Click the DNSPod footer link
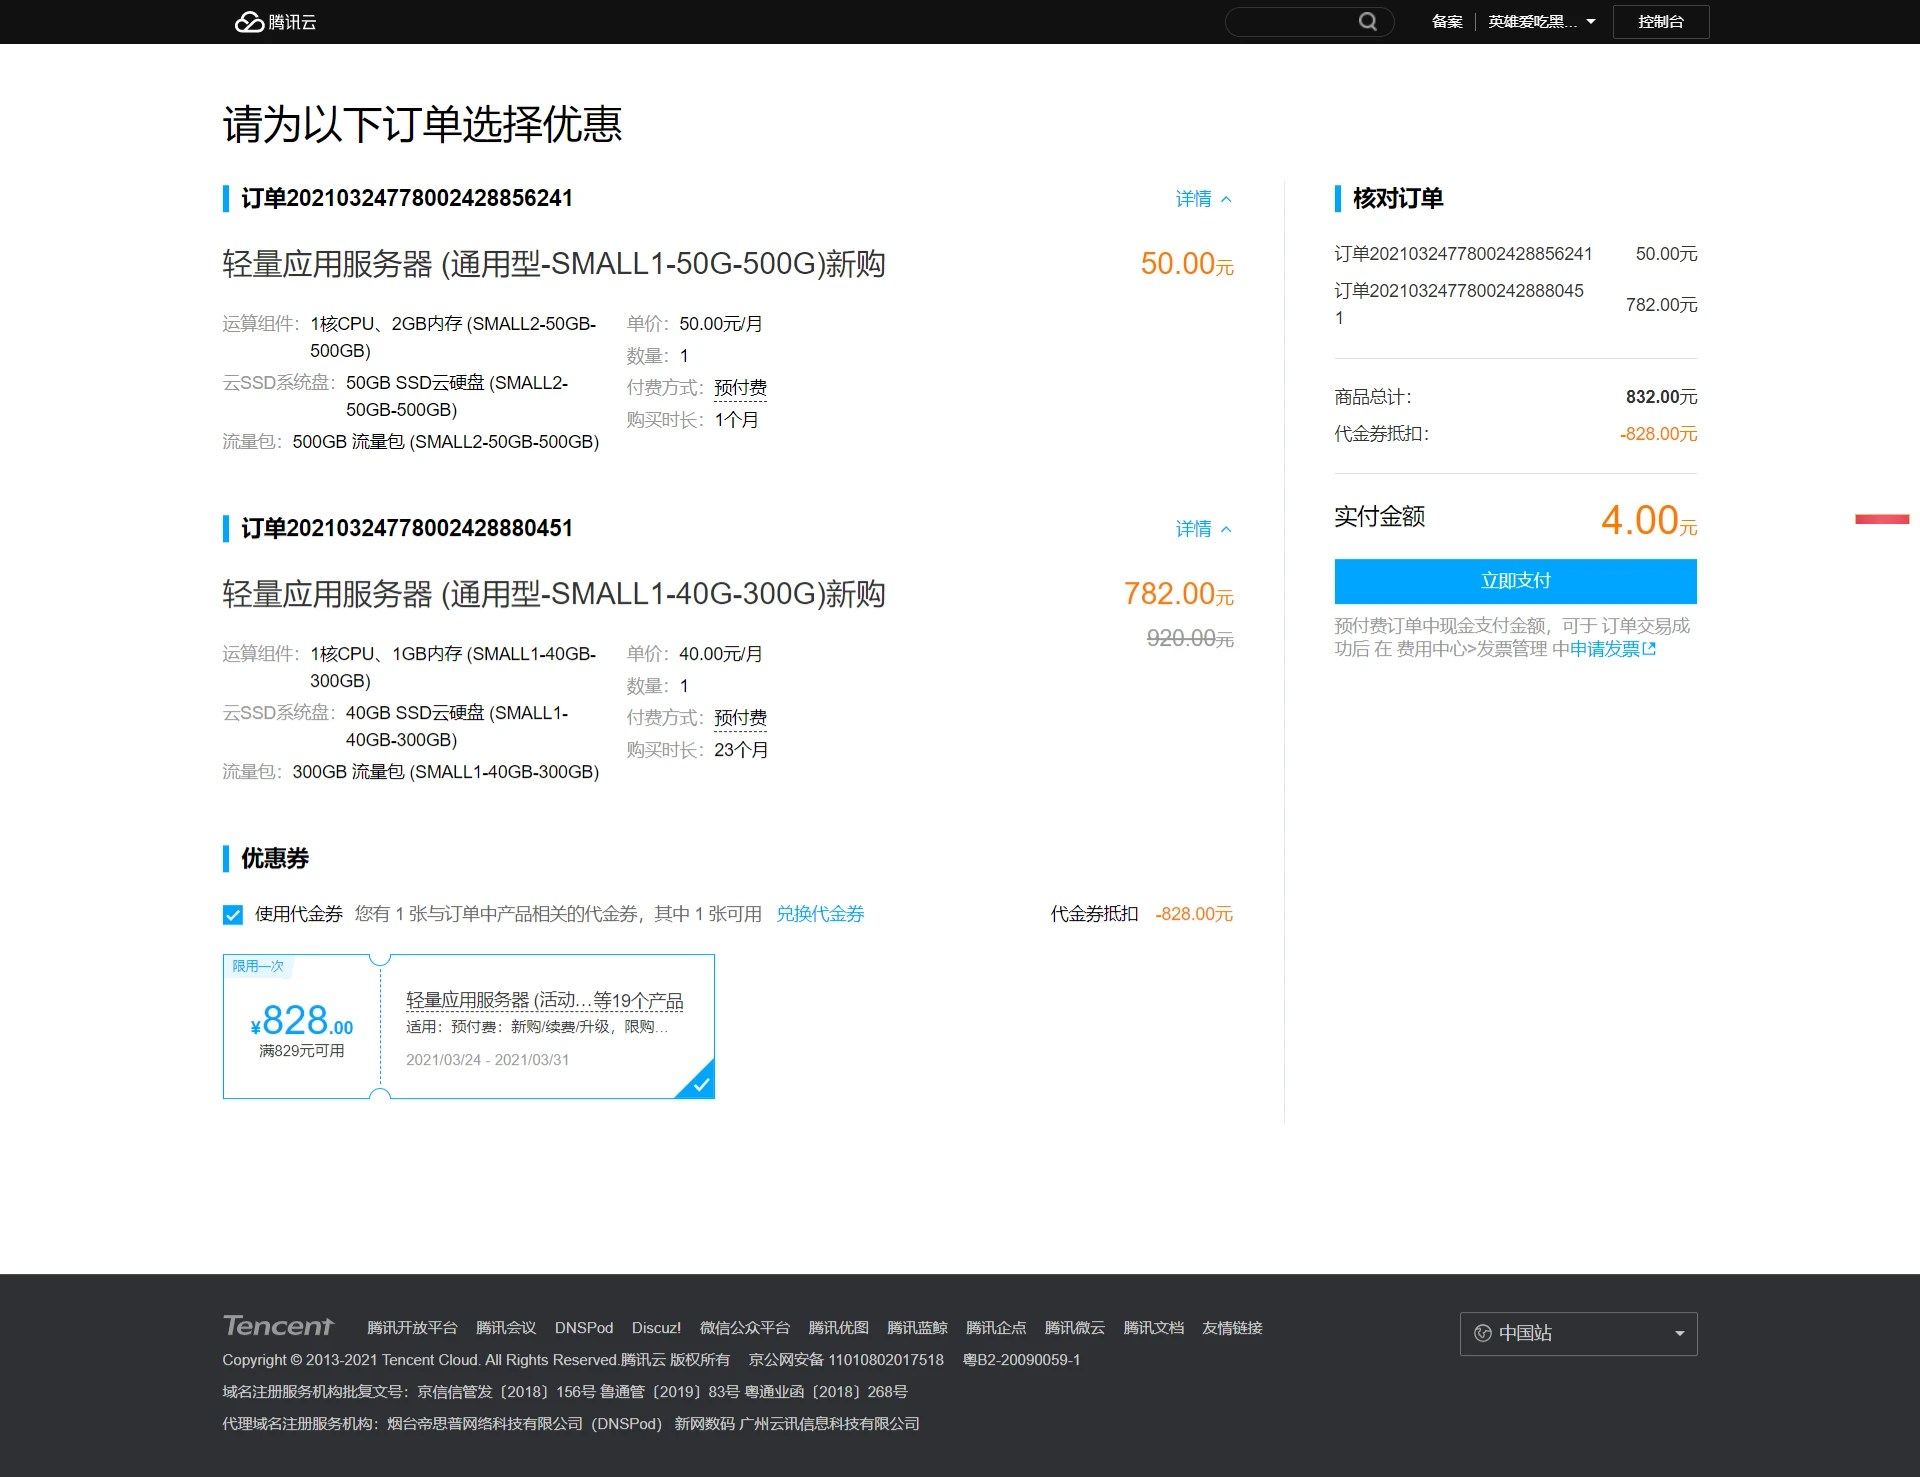The width and height of the screenshot is (1920, 1477). pyautogui.click(x=584, y=1328)
